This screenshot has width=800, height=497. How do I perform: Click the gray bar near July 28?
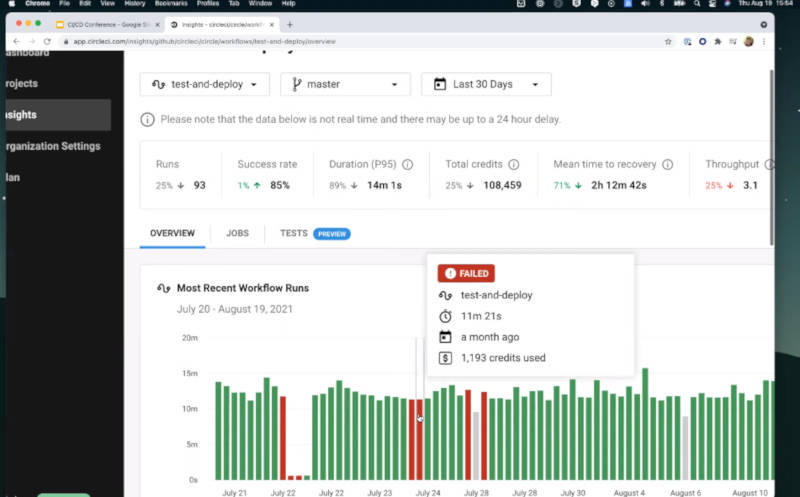coord(476,446)
